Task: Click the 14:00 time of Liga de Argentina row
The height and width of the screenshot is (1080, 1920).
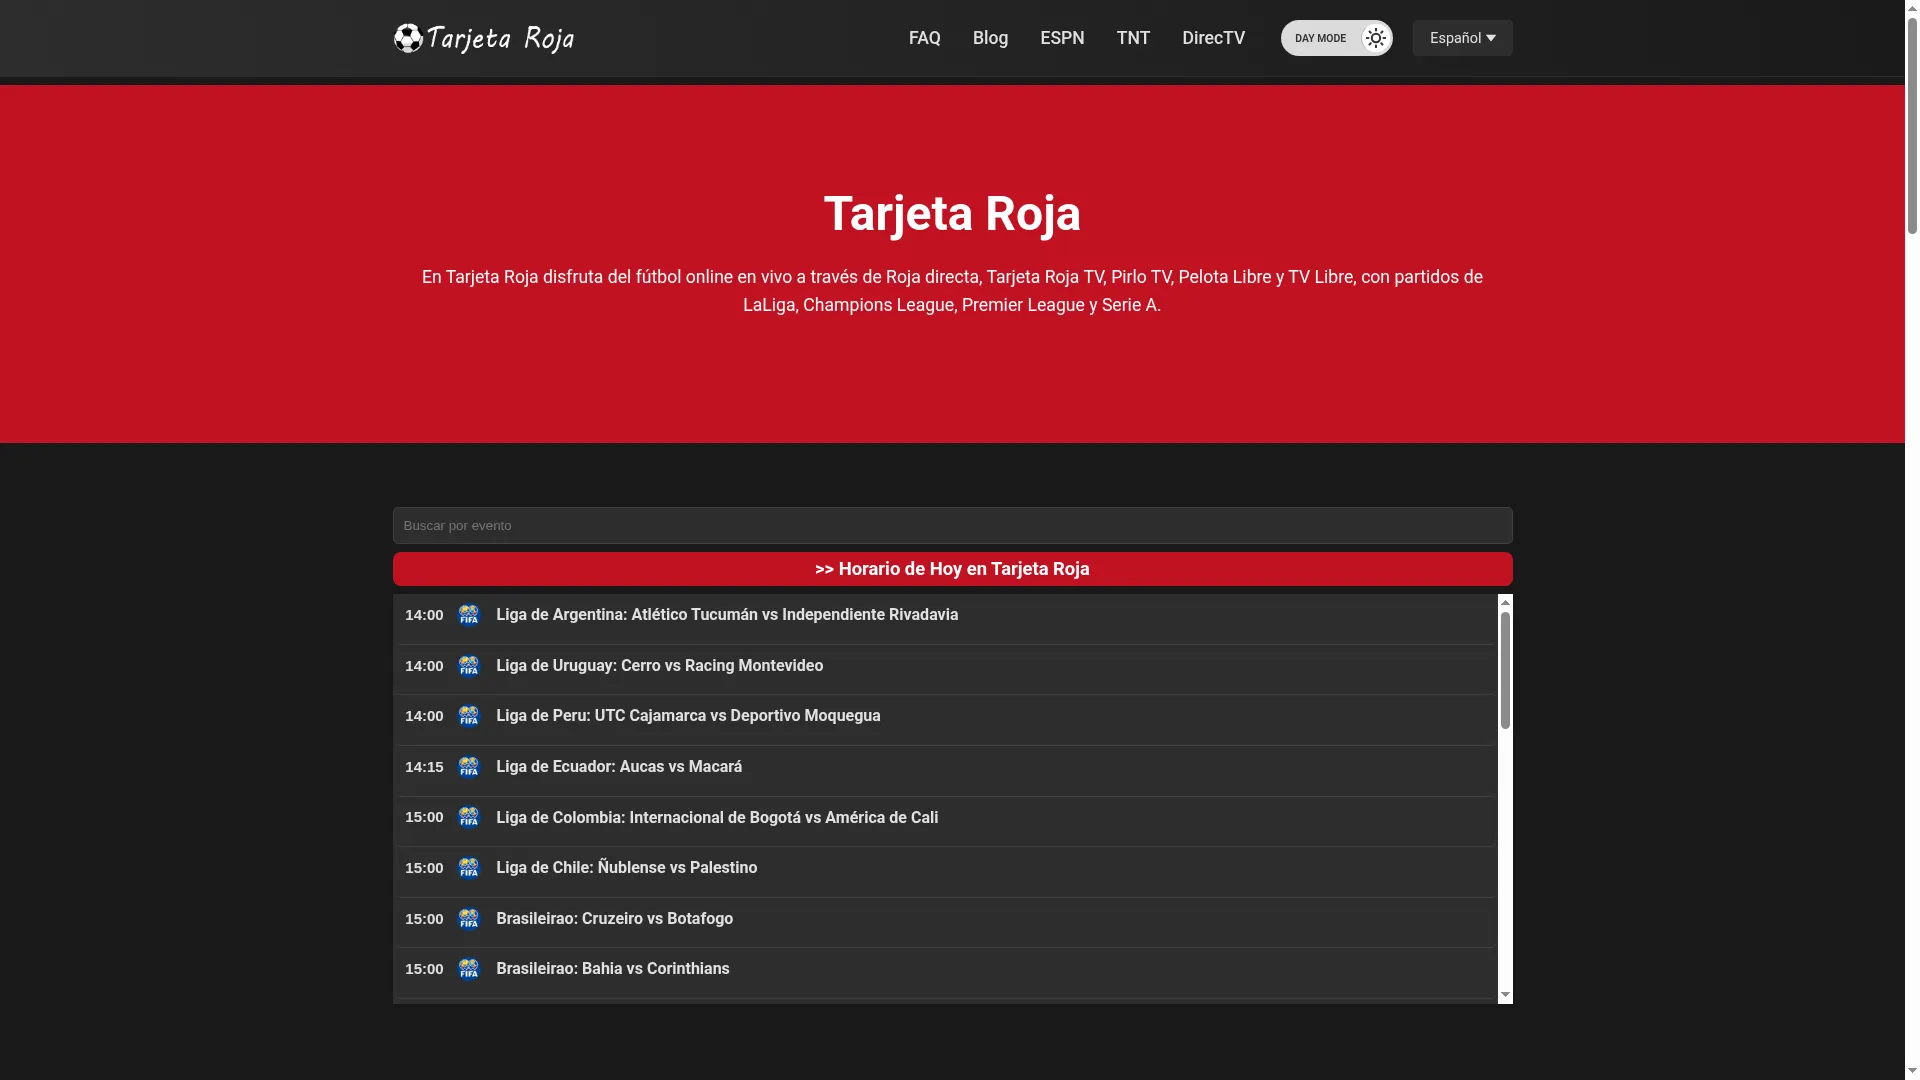Action: [424, 615]
